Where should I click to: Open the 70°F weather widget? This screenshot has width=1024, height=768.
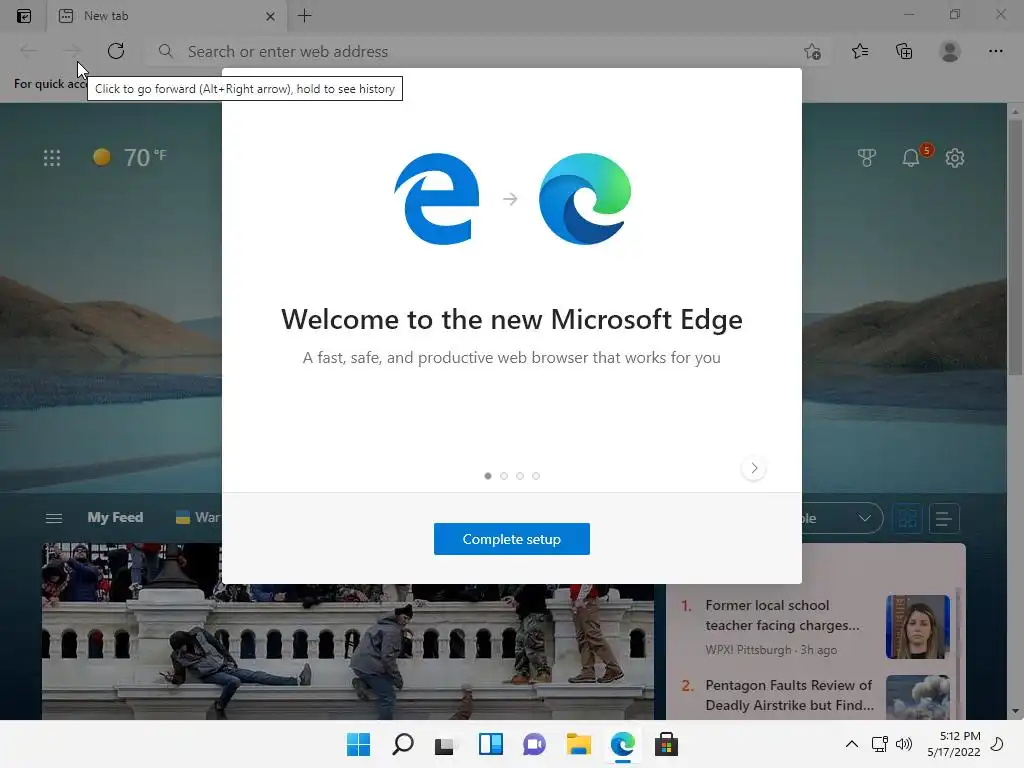(129, 157)
